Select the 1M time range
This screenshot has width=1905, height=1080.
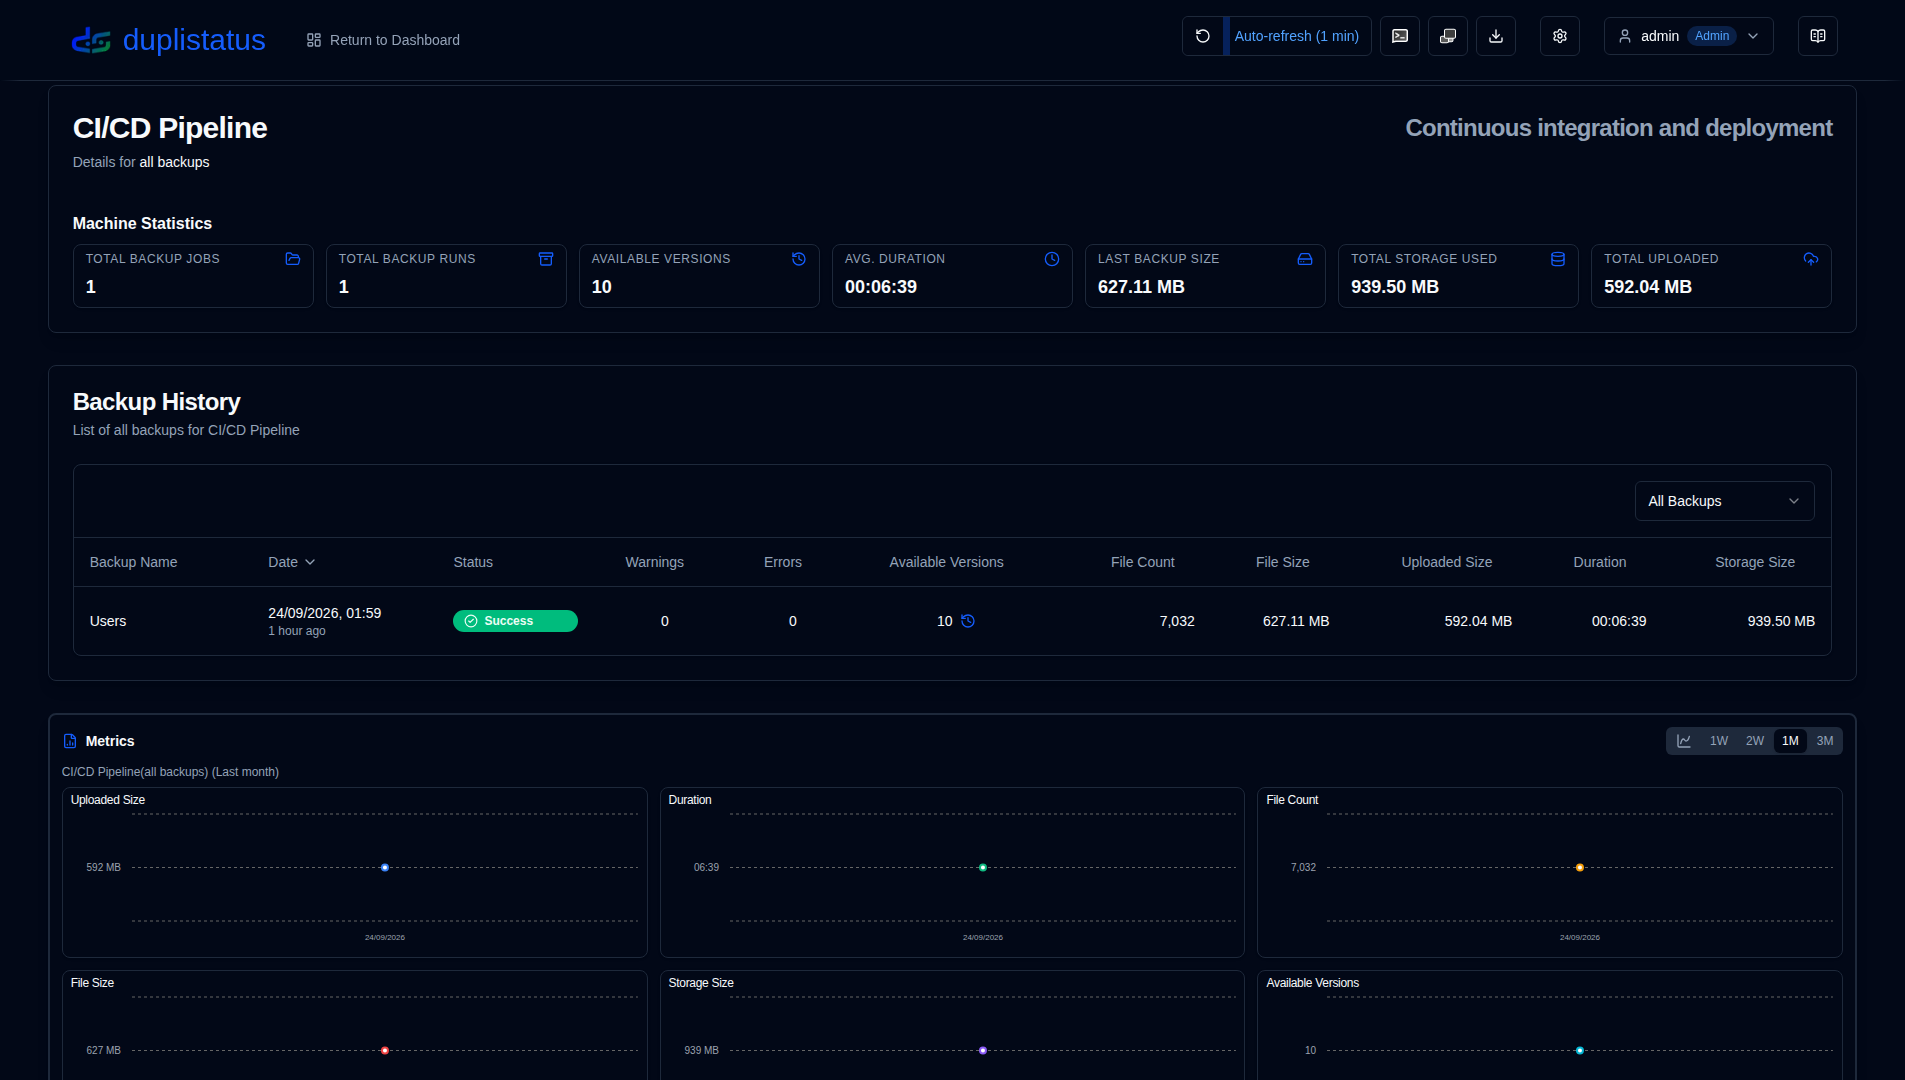1790,741
